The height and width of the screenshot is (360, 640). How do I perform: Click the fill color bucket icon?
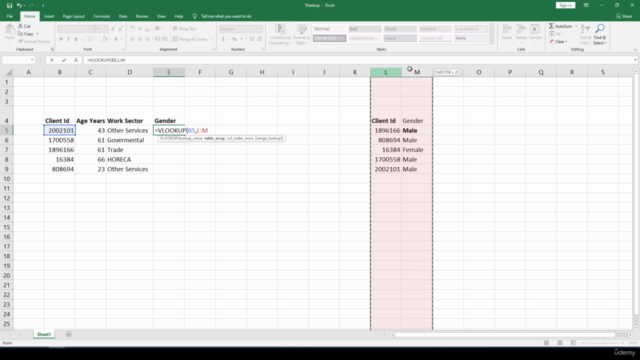[104, 39]
